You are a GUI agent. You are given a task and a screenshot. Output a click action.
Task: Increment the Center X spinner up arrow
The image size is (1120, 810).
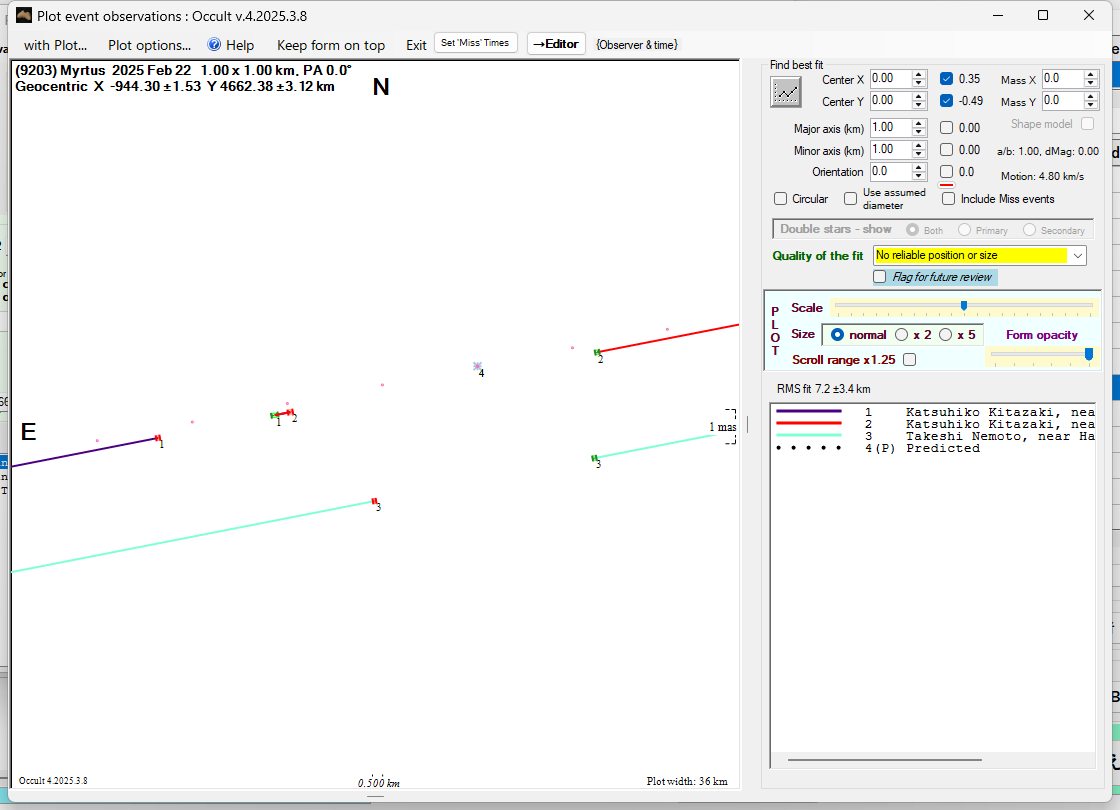click(x=919, y=74)
